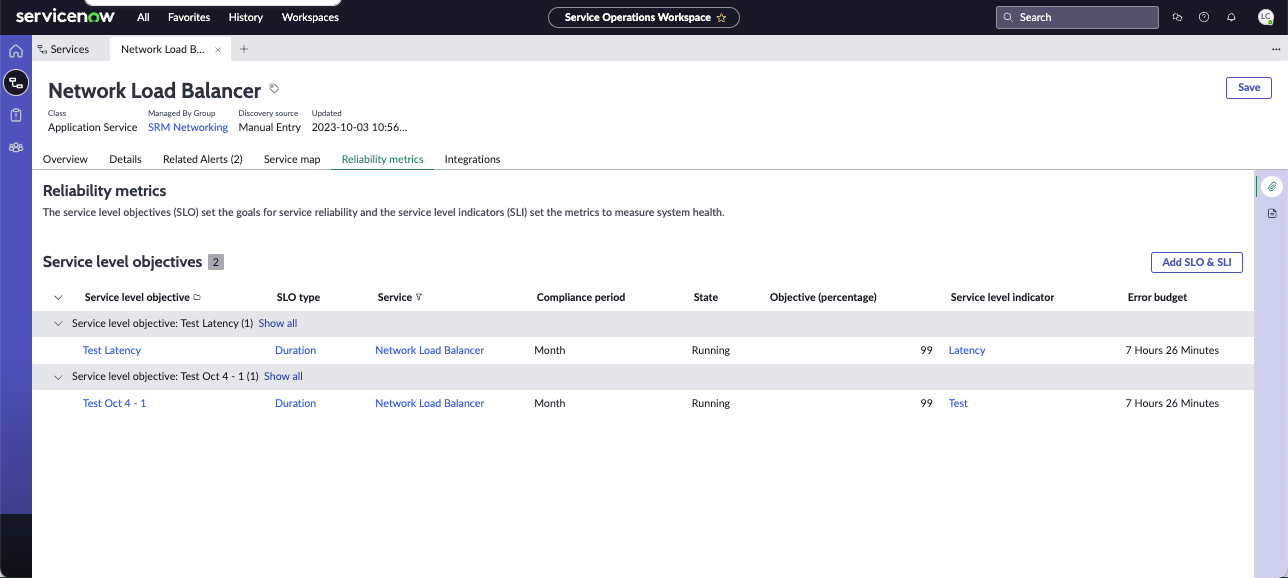
Task: Open the Test indicator link
Action: tap(958, 403)
